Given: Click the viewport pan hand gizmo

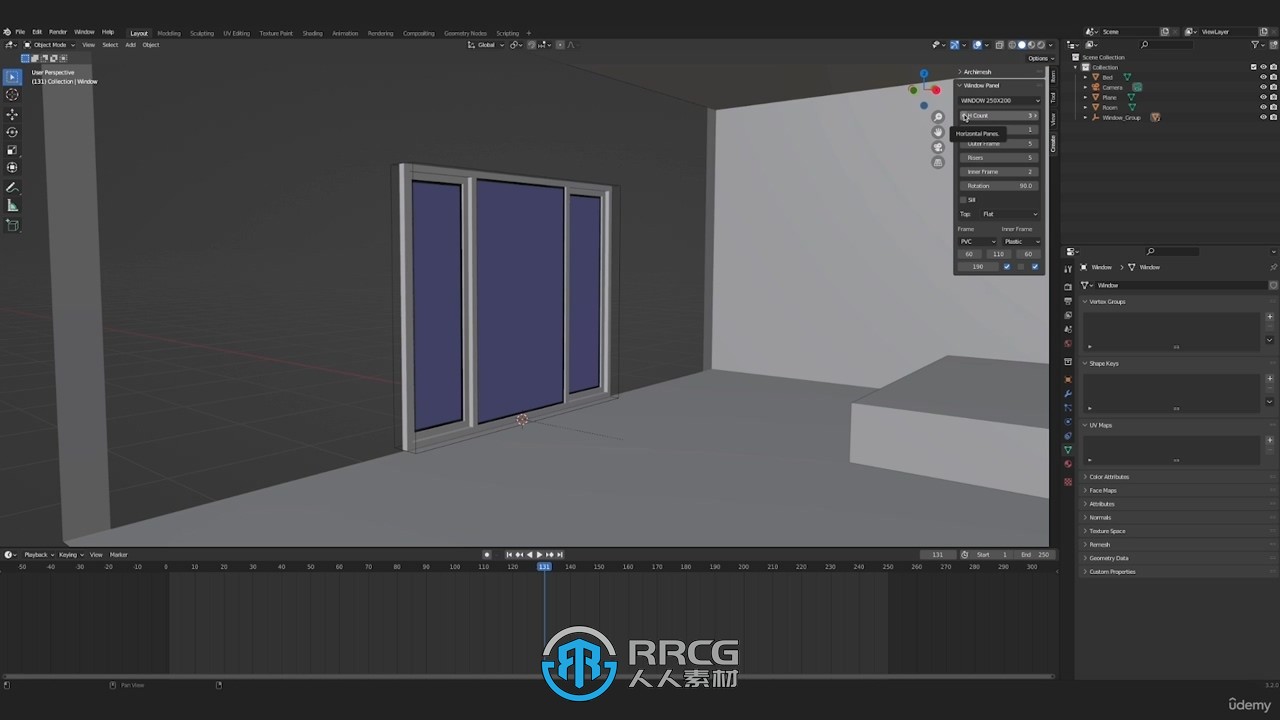Looking at the screenshot, I should (938, 133).
